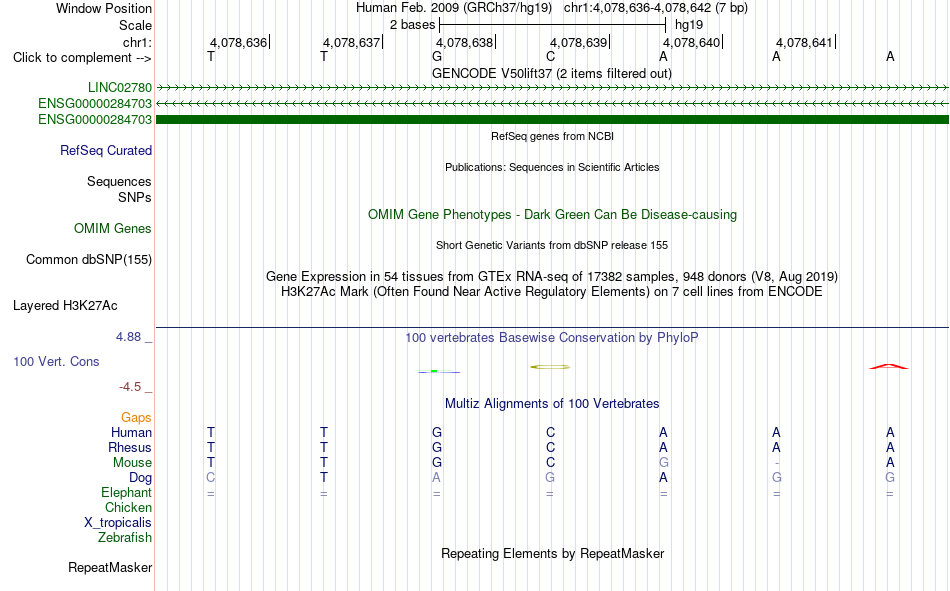Click the RepeatMasker track label

pyautogui.click(x=110, y=567)
